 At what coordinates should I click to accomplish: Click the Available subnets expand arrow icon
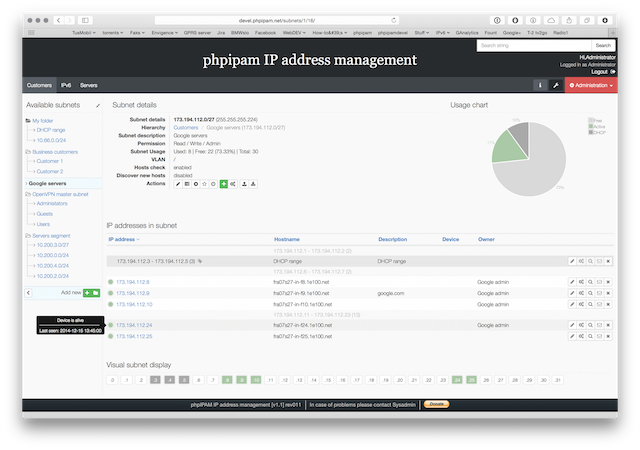98,105
